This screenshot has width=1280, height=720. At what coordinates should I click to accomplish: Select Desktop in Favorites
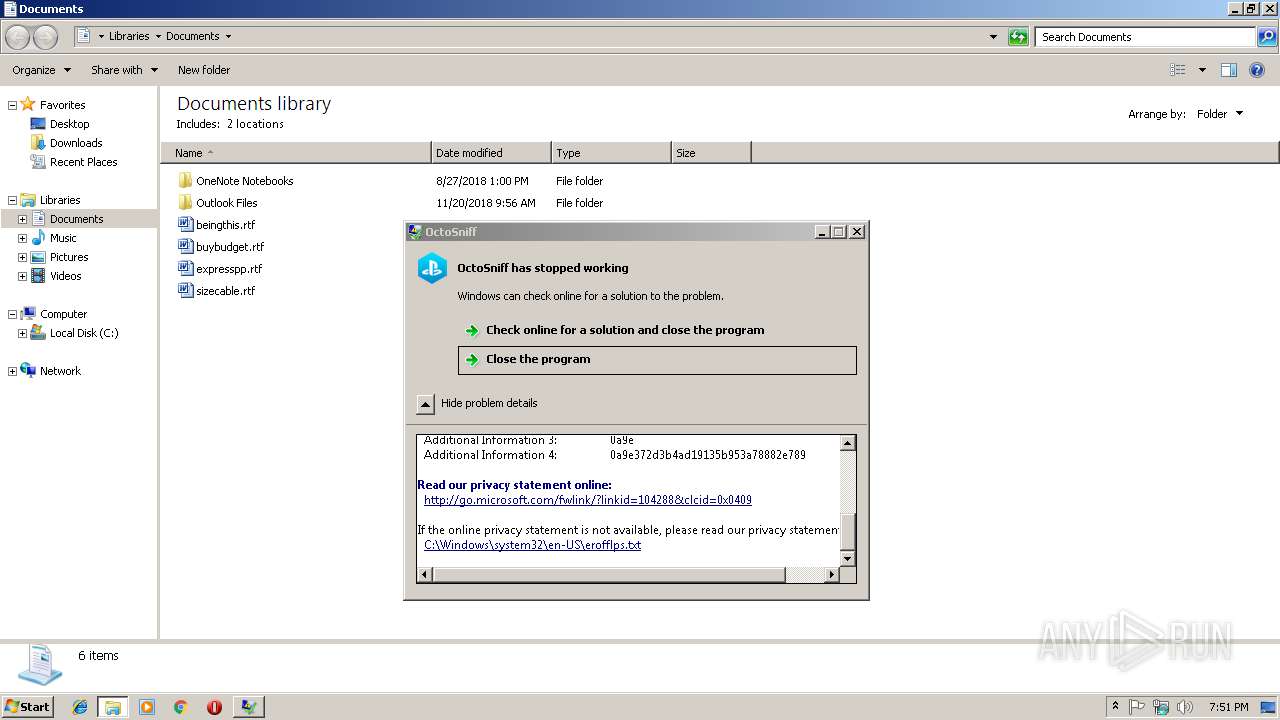(70, 124)
